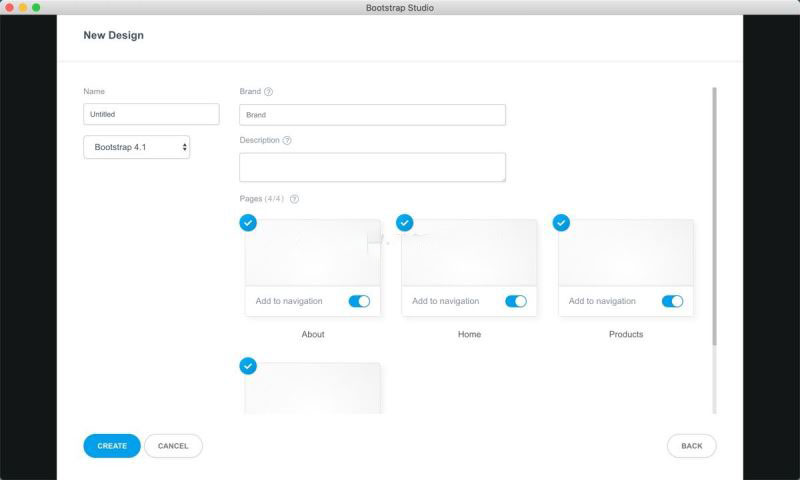Uncheck the Home page checkmark
Viewport: 800px width, 480px height.
coord(405,223)
